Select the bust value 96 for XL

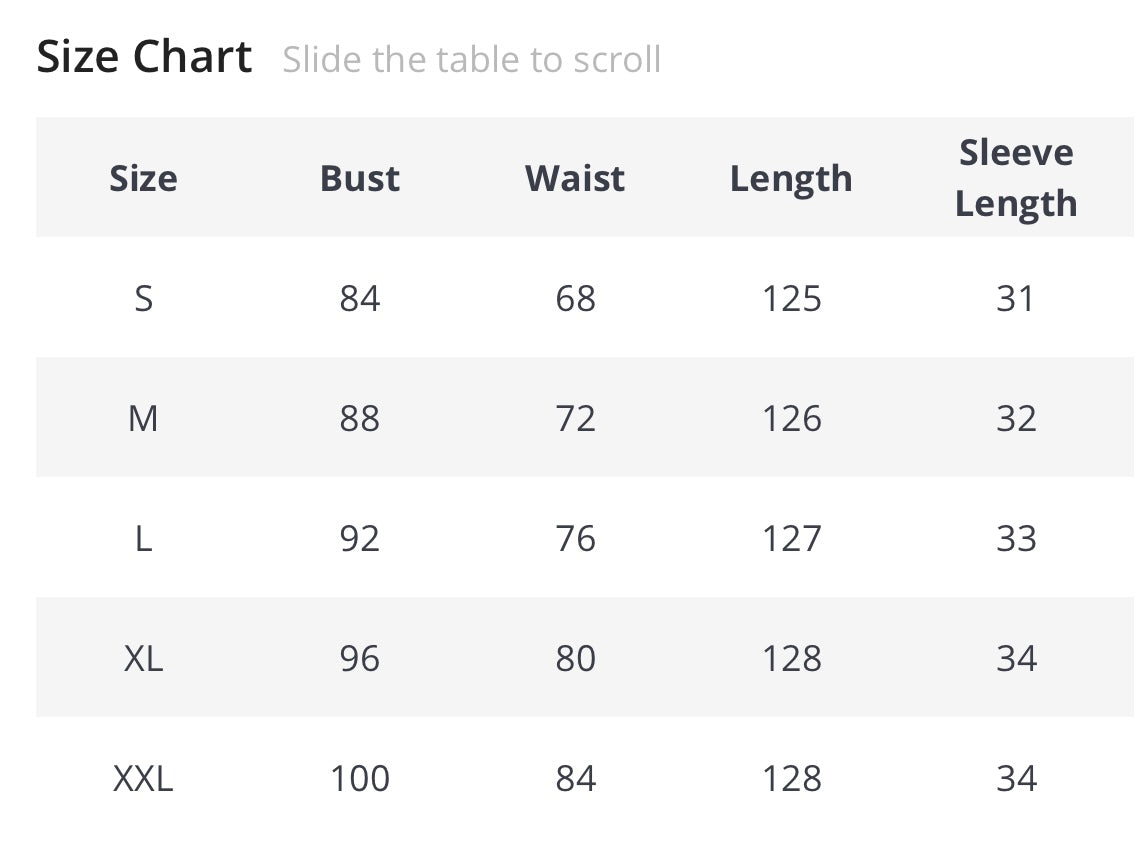point(360,658)
